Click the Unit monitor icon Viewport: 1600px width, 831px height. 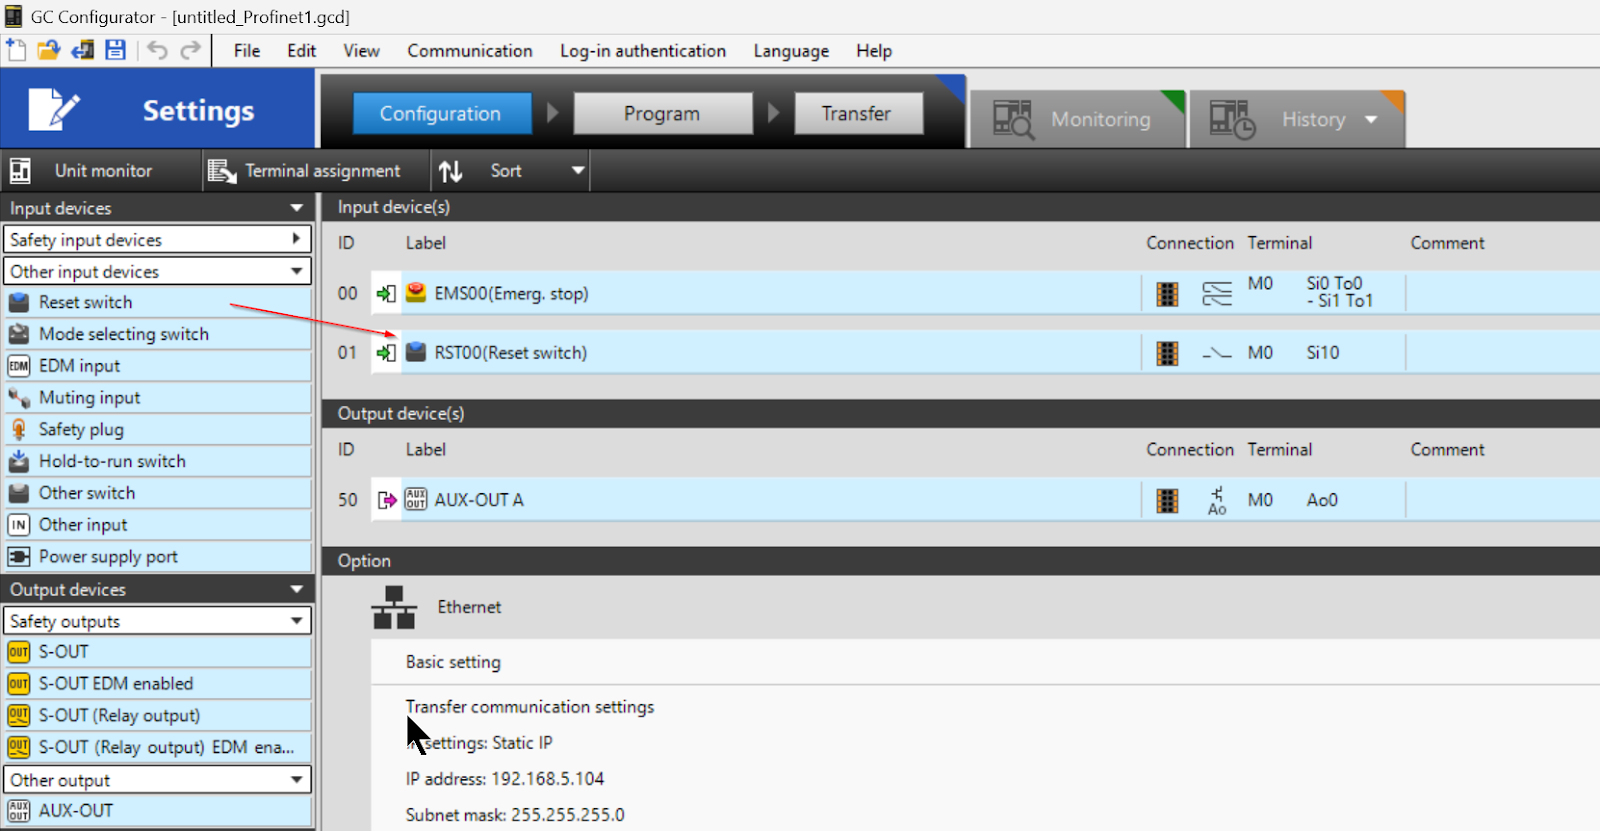(20, 171)
